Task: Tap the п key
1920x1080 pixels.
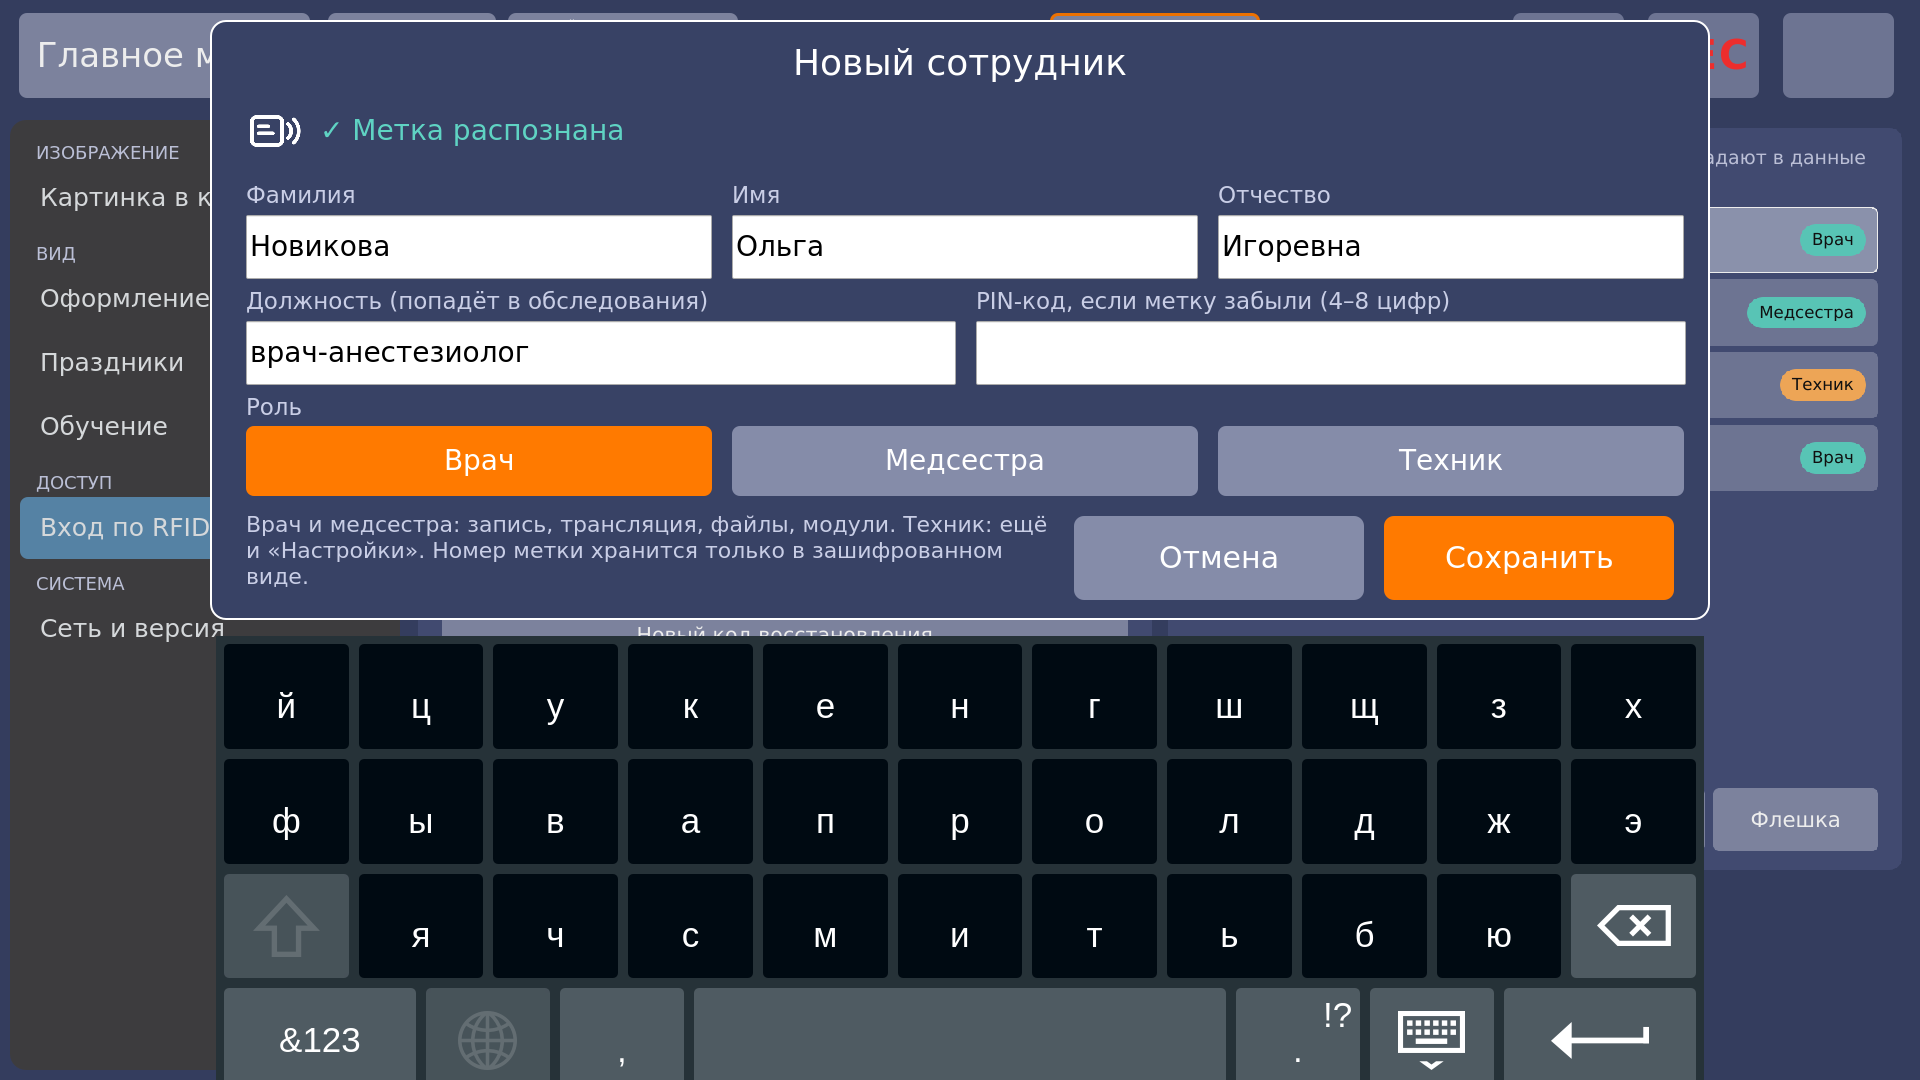Action: click(x=825, y=811)
